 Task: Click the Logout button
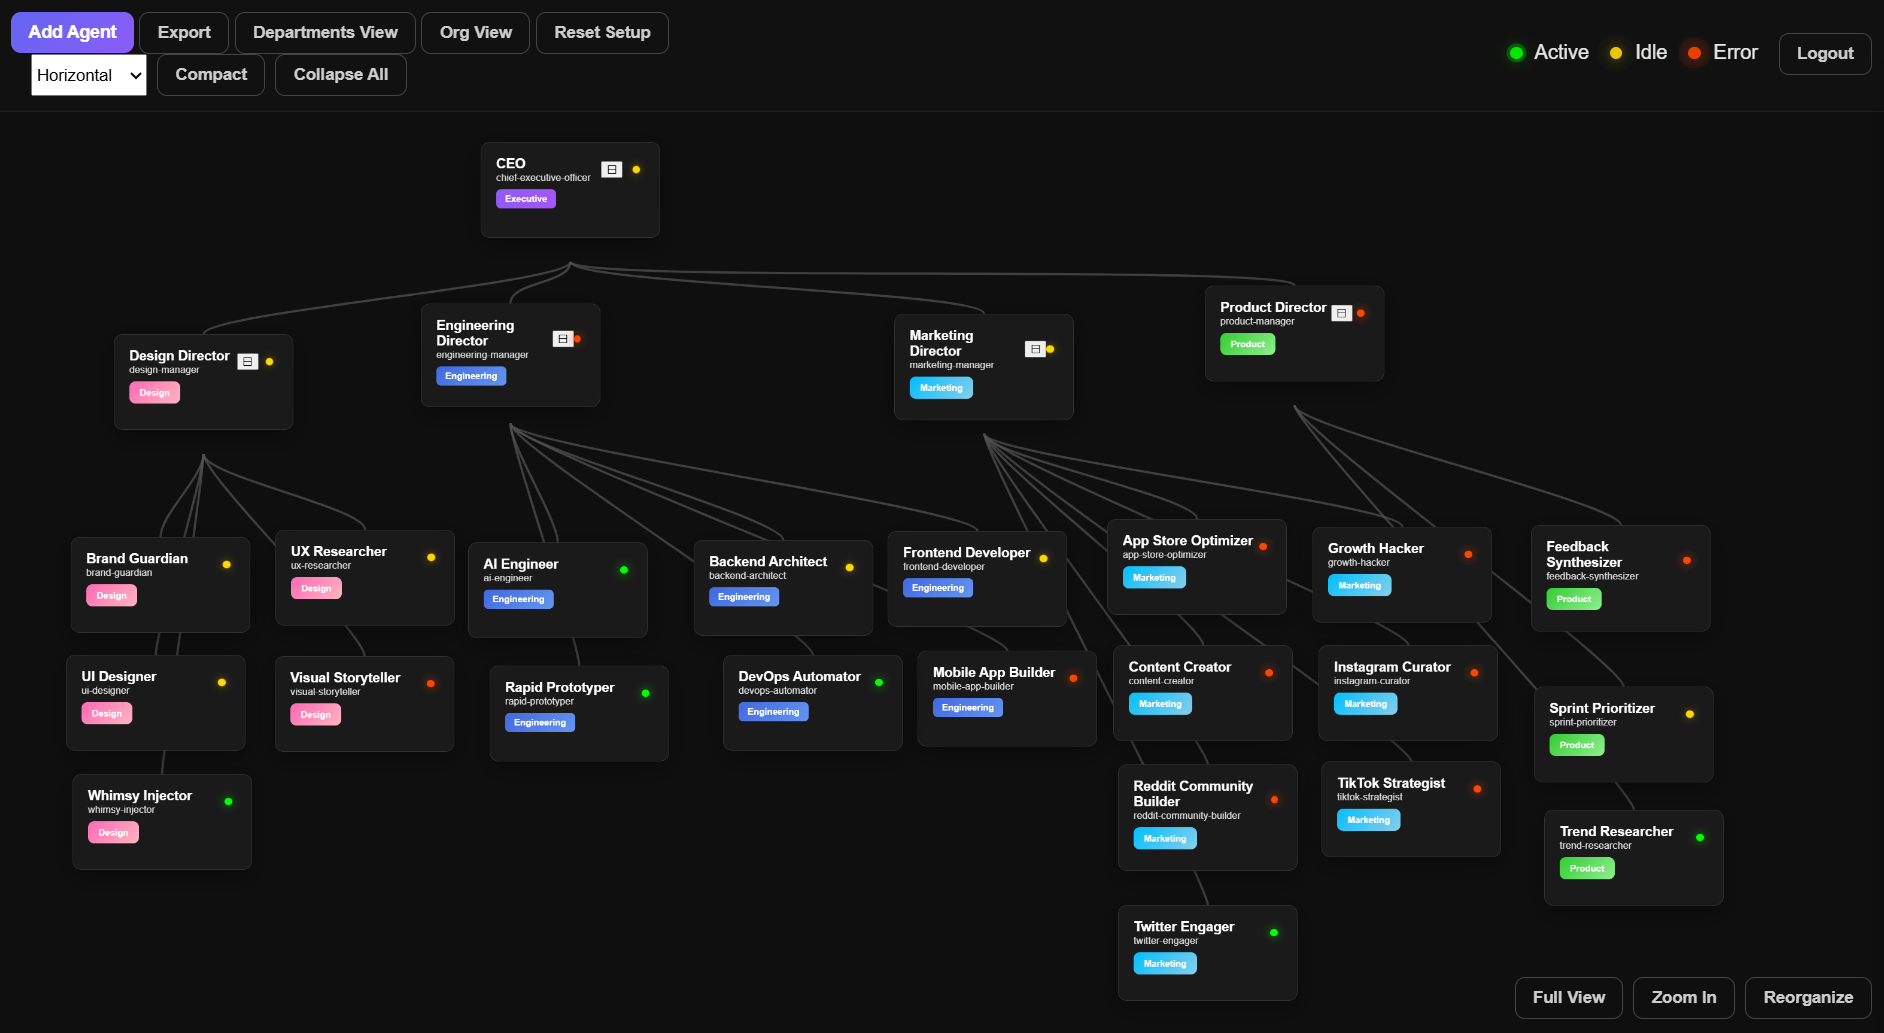point(1824,54)
